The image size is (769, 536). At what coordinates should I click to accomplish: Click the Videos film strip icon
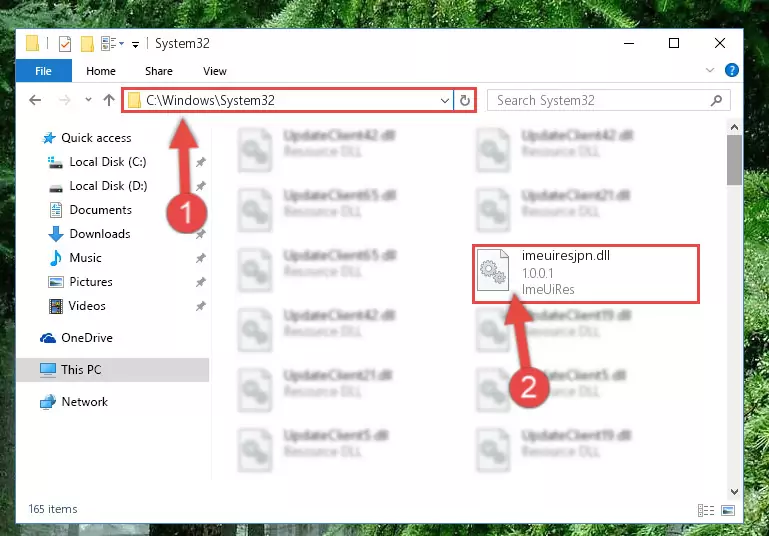point(56,306)
